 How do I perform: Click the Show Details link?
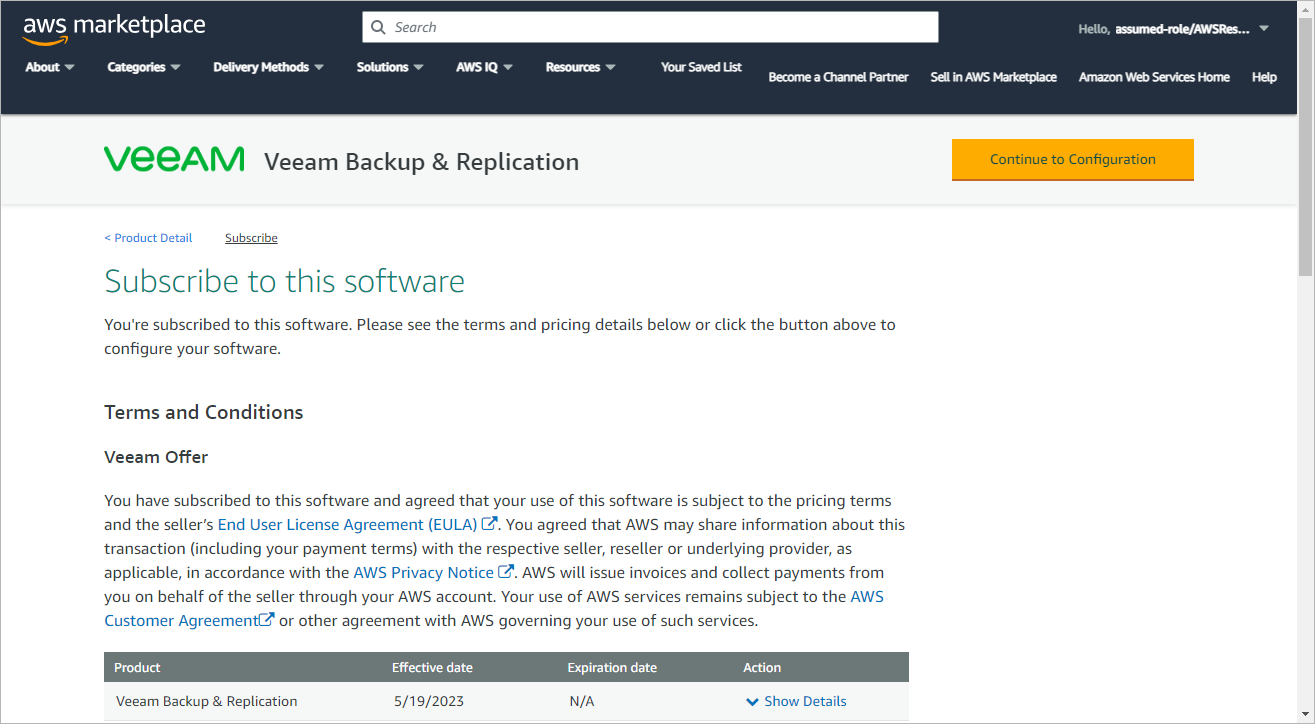pos(805,702)
